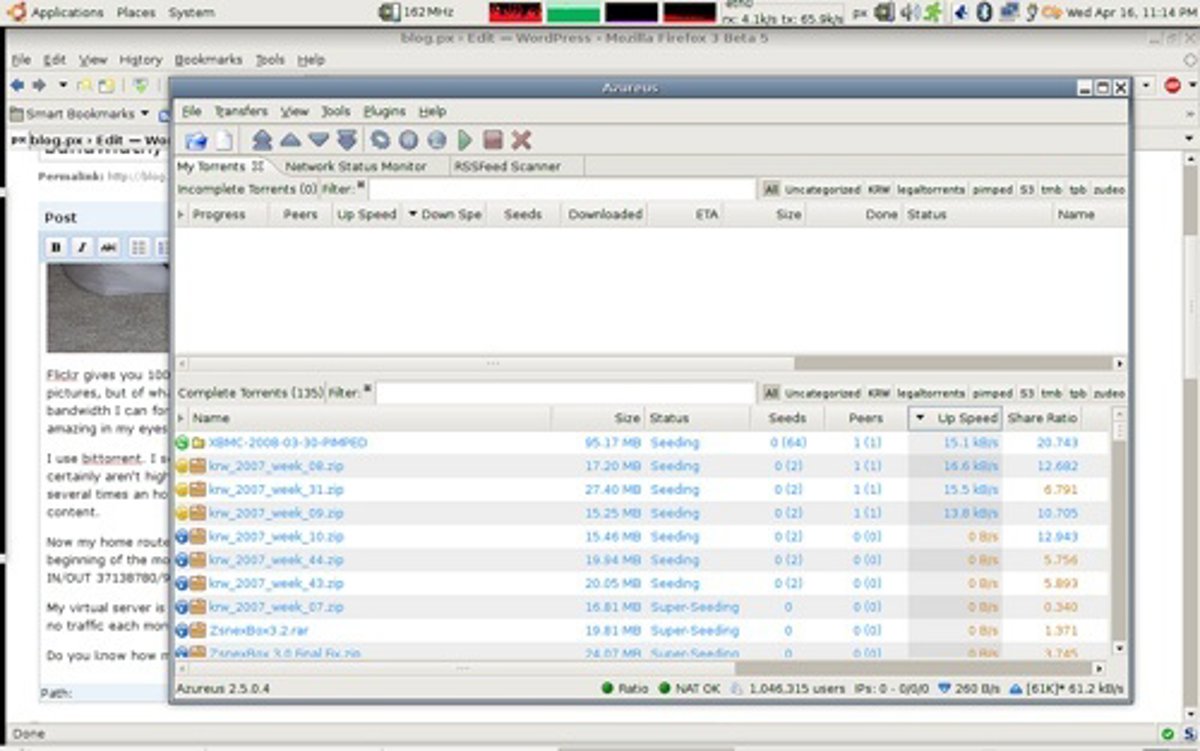Click the Move Down arrow toolbar icon
Viewport: 1200px width, 751px height.
pyautogui.click(x=318, y=141)
